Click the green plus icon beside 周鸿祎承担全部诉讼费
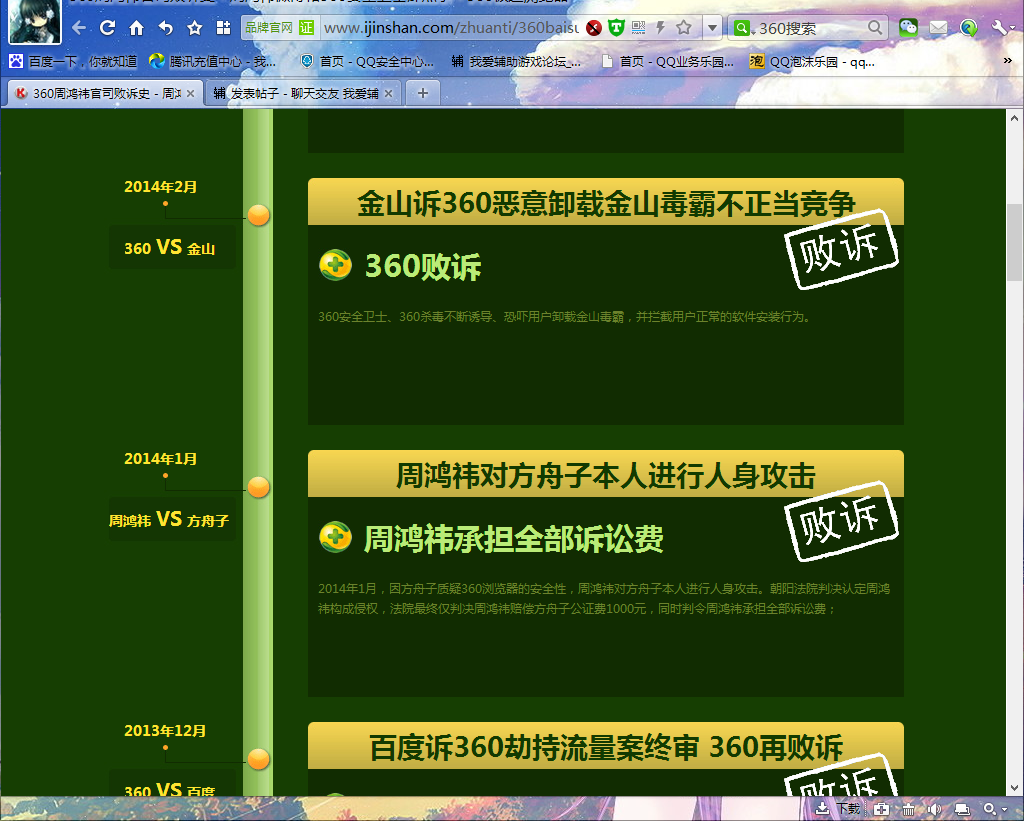This screenshot has height=821, width=1024. click(x=336, y=537)
